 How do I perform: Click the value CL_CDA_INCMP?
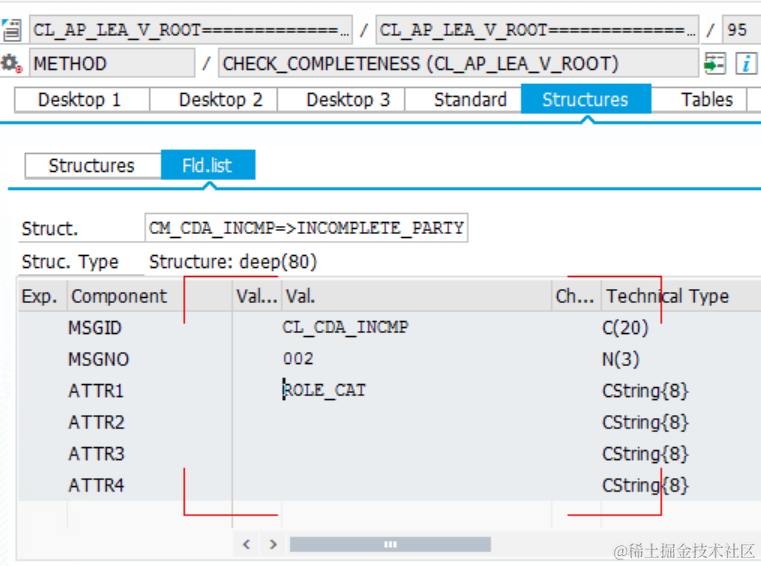click(x=345, y=327)
